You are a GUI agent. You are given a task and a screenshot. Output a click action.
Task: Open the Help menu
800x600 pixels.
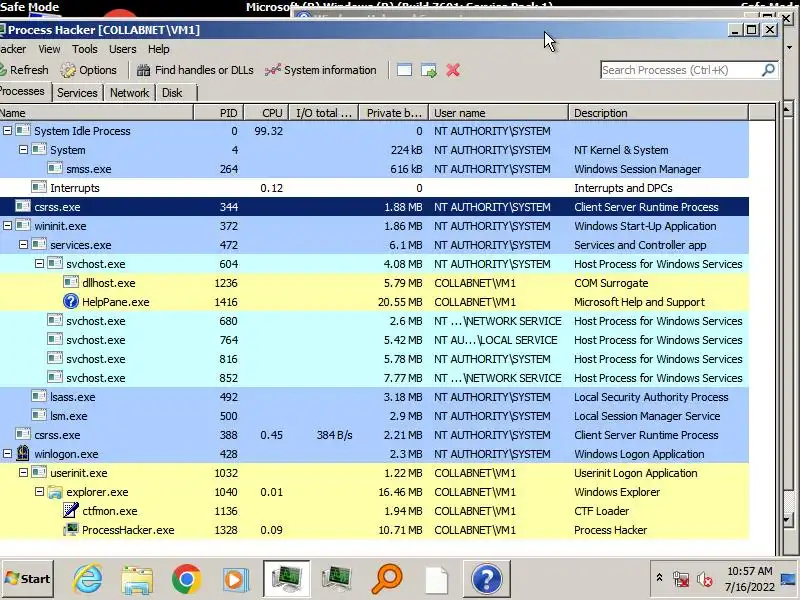click(x=159, y=49)
